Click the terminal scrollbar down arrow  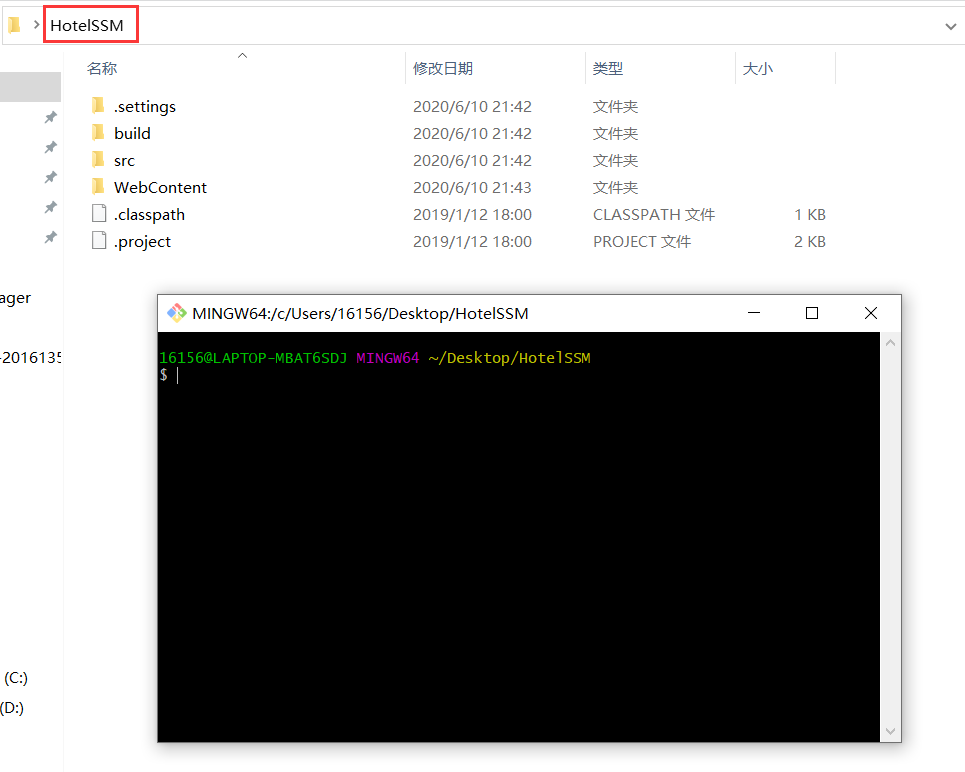[x=890, y=731]
